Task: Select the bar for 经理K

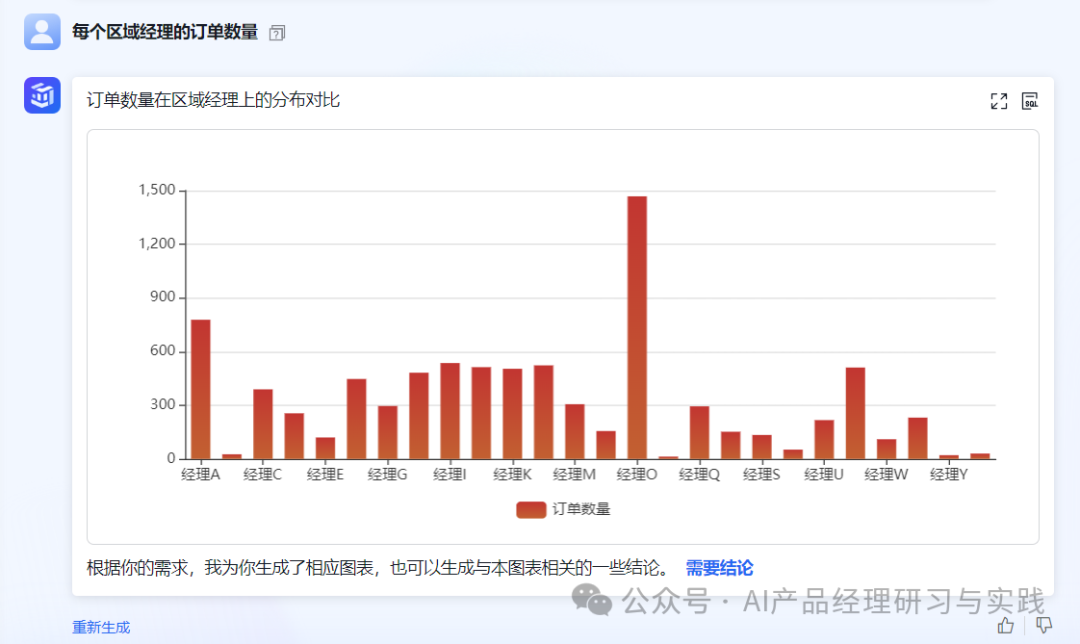Action: point(512,414)
